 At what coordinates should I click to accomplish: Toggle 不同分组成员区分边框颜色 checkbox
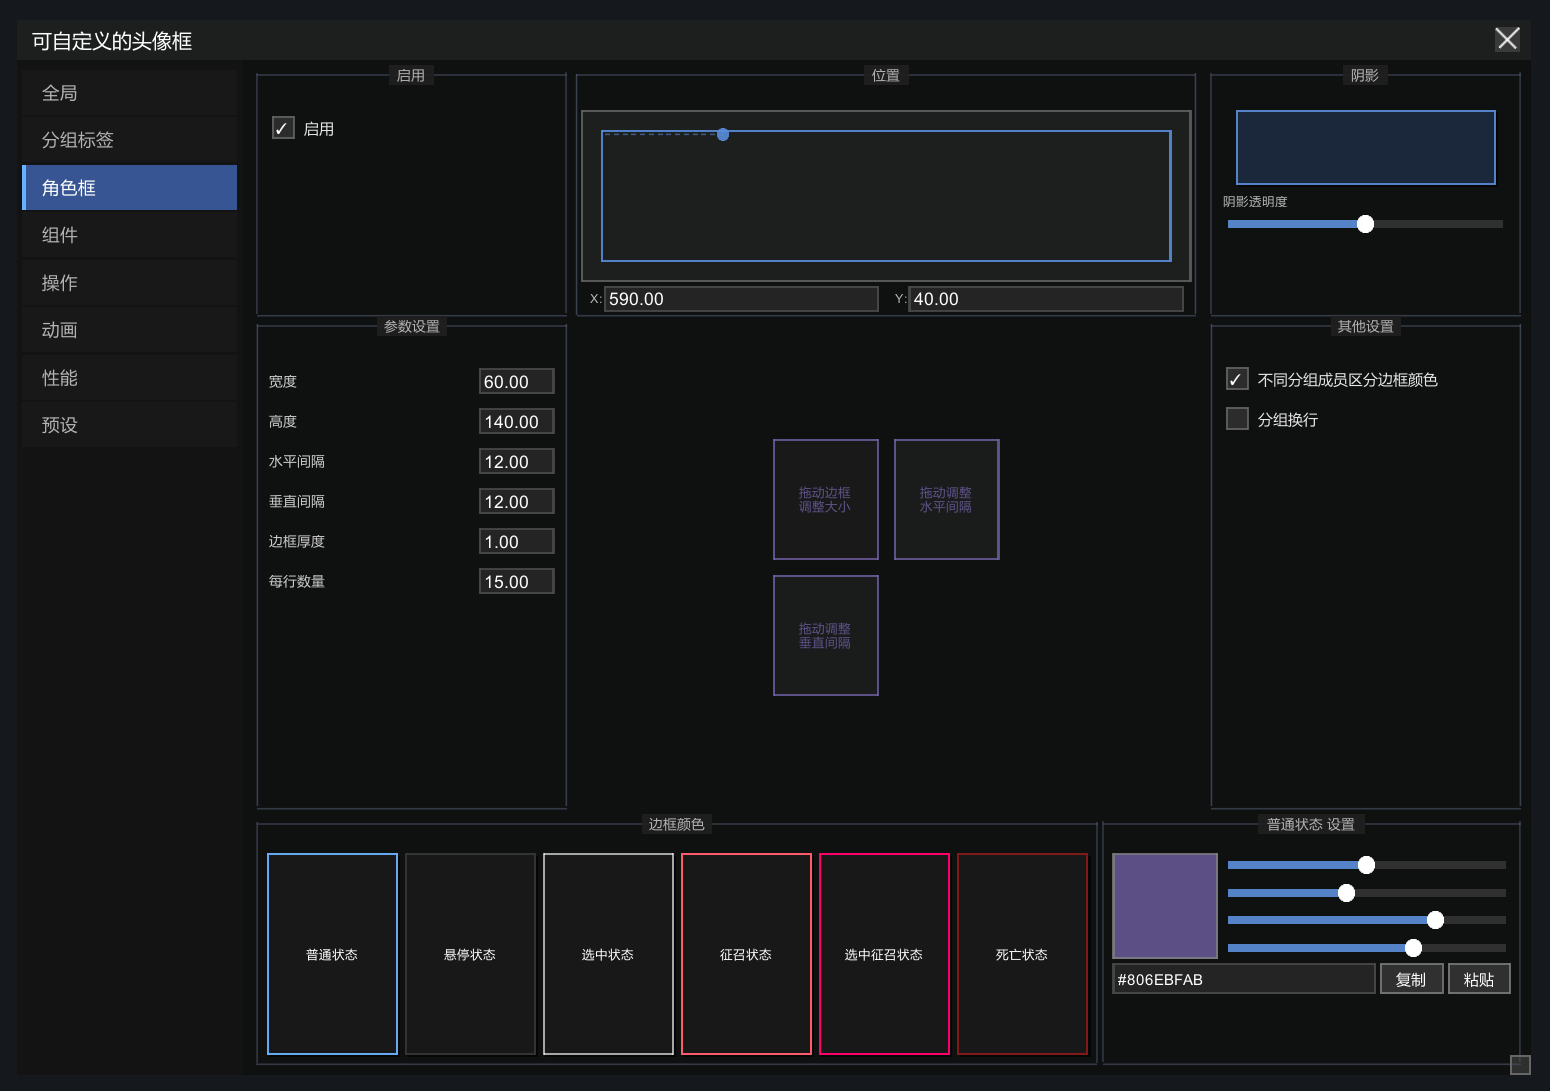[1237, 379]
